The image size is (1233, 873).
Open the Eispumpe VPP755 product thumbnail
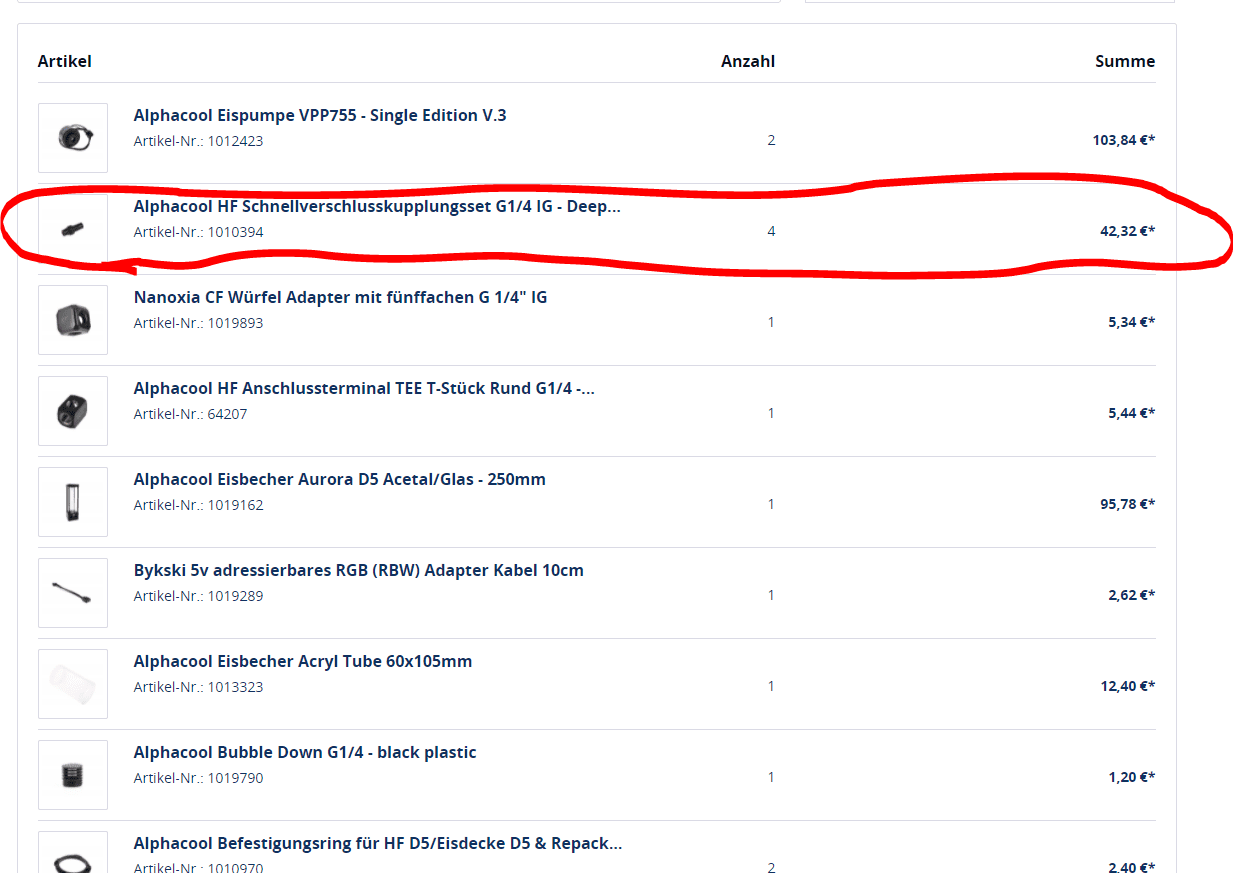[73, 138]
